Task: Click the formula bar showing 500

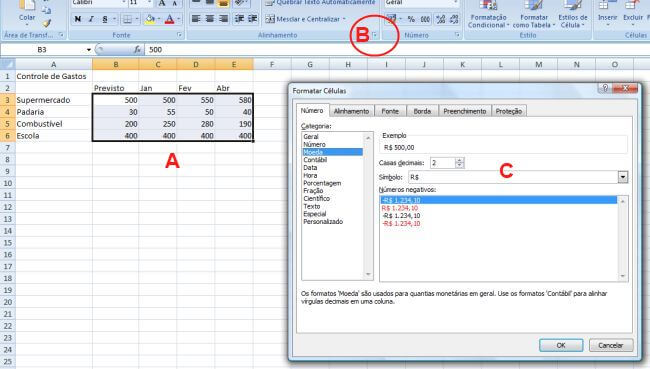Action: click(x=398, y=50)
